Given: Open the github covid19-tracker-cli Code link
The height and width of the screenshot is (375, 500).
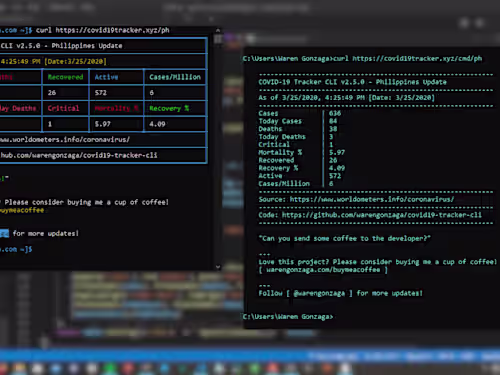Looking at the screenshot, I should tap(382, 215).
